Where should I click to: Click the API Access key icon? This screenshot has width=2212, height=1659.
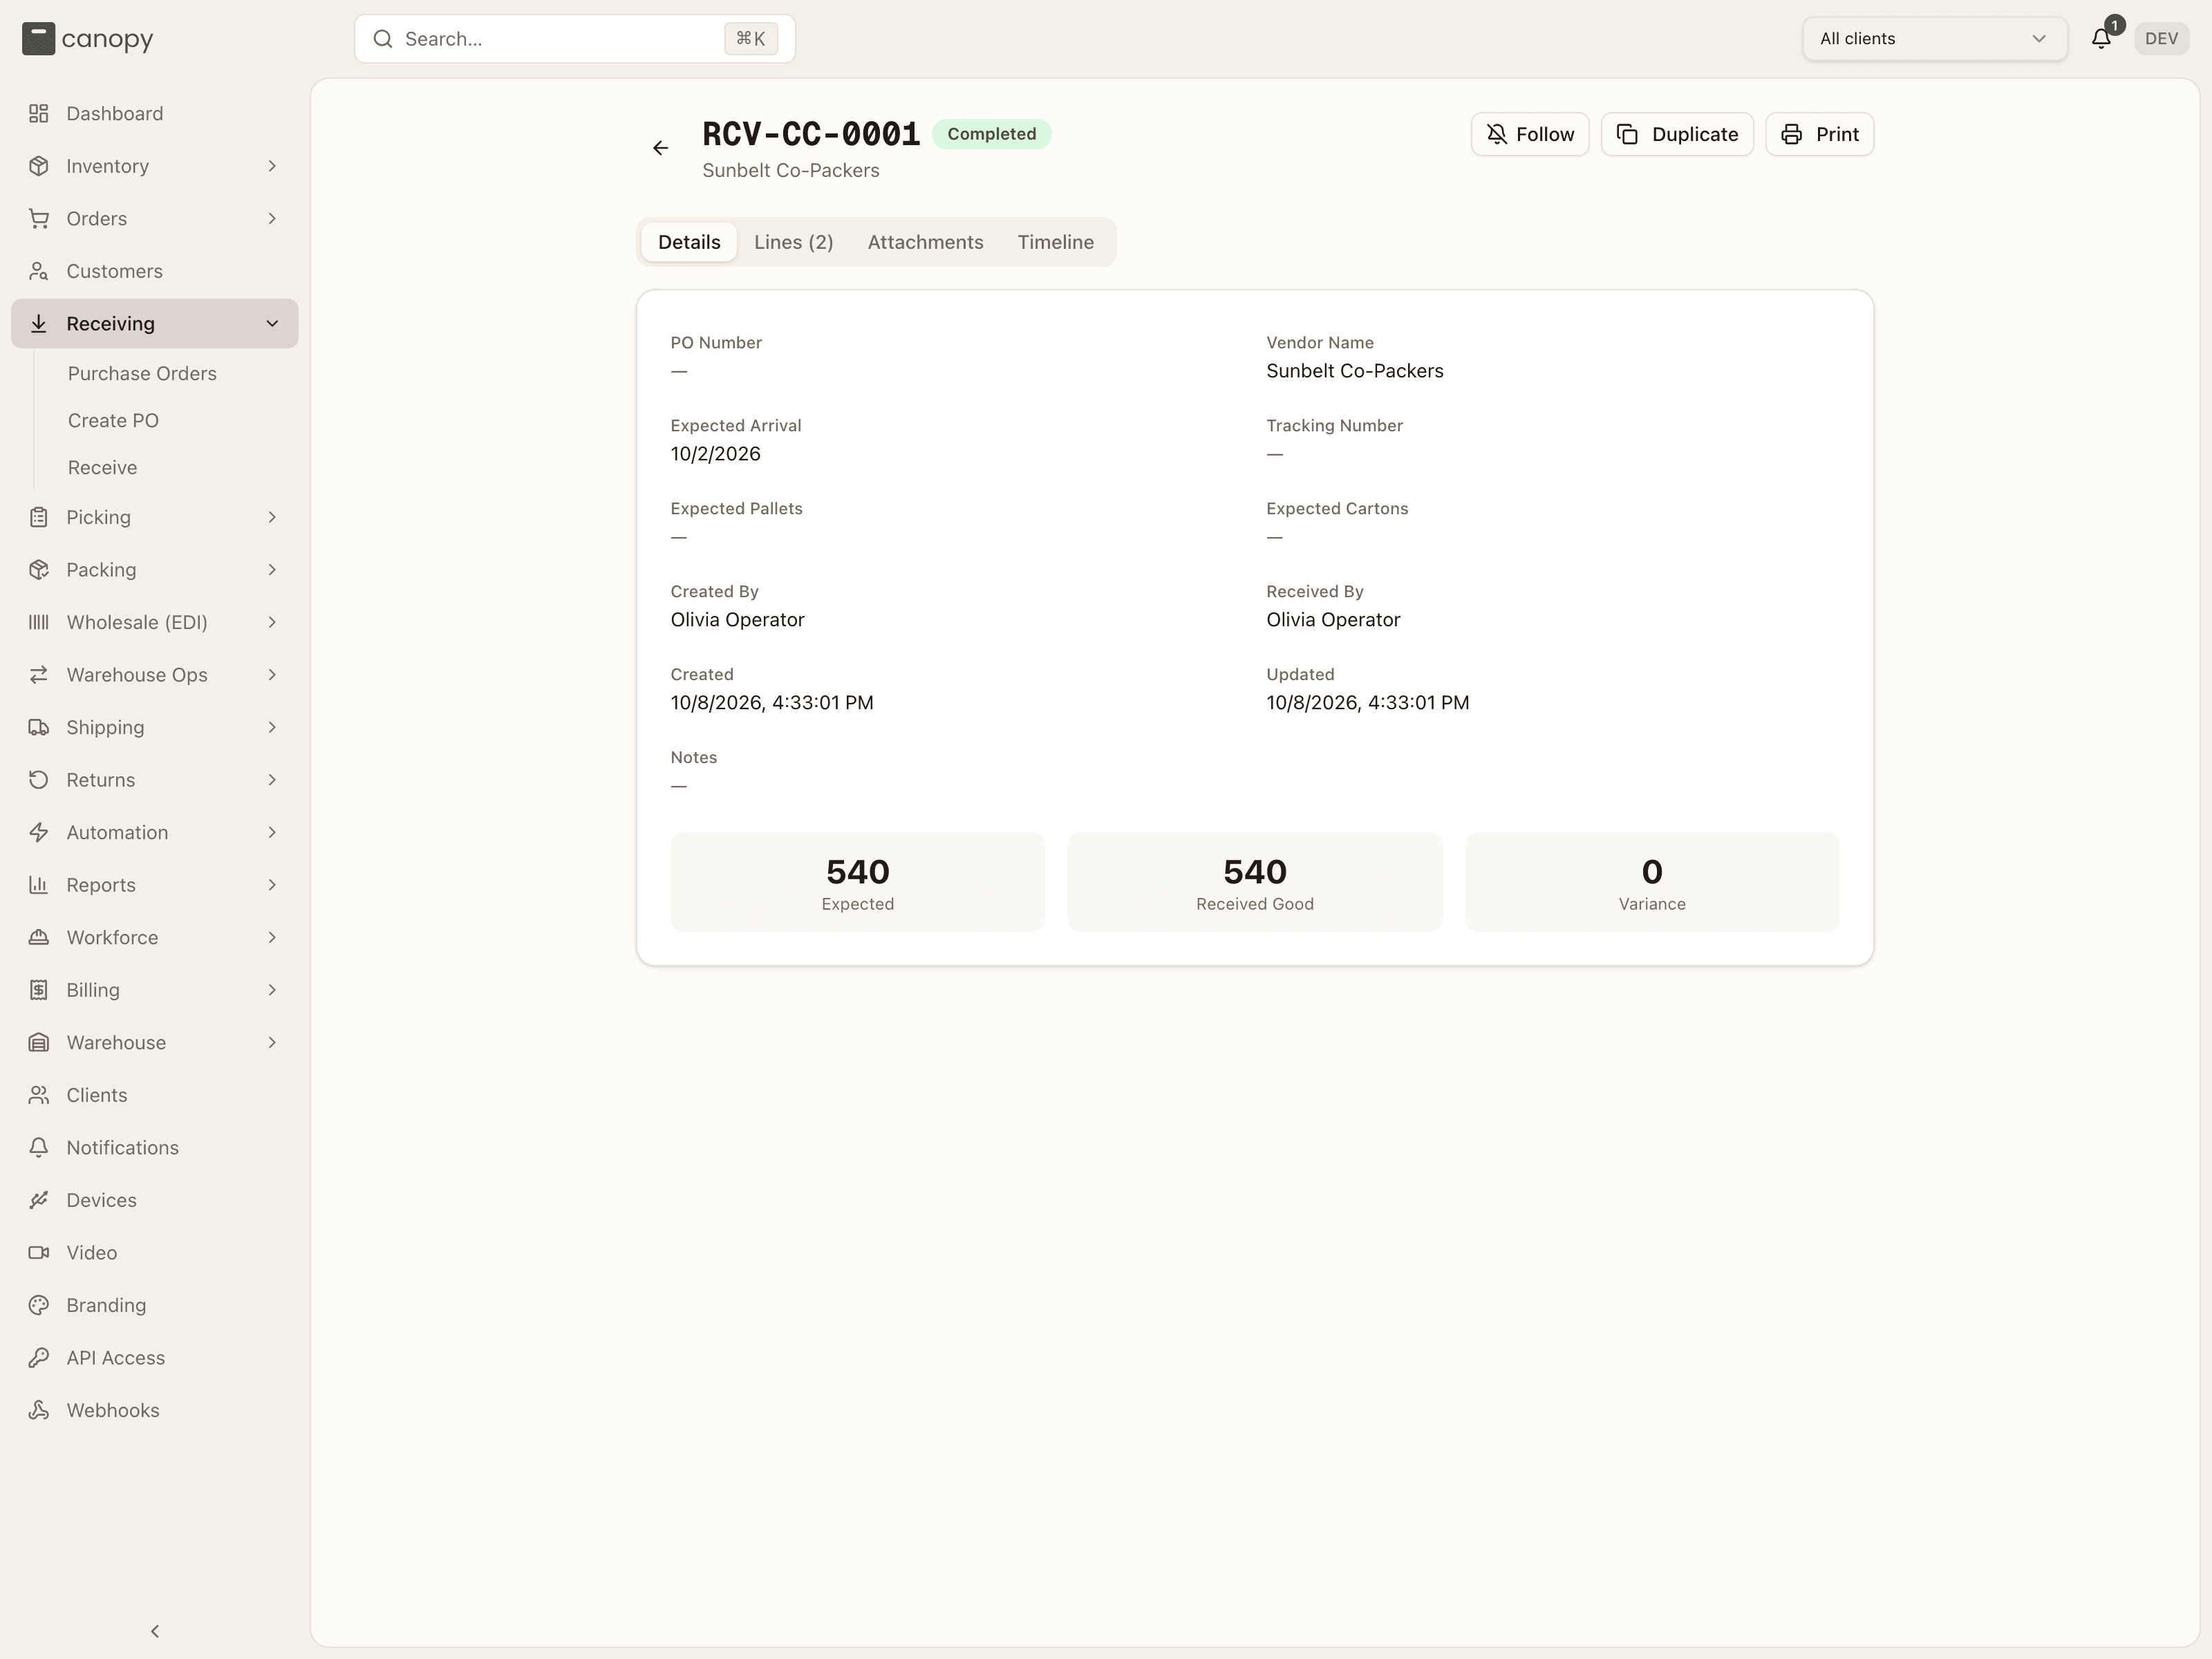click(39, 1357)
